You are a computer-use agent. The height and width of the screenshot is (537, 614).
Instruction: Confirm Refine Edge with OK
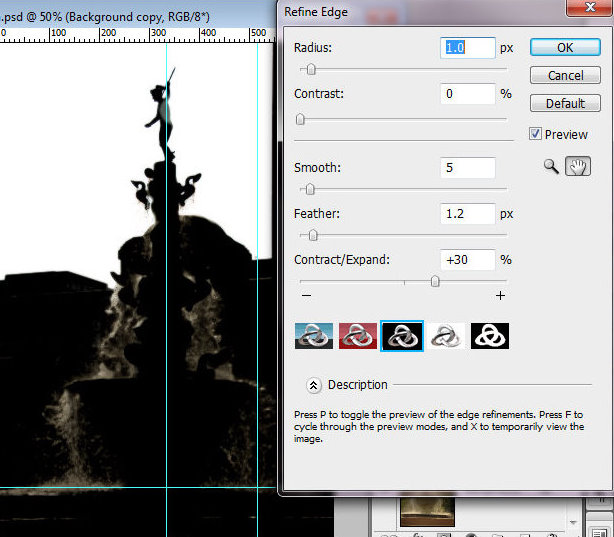point(565,47)
